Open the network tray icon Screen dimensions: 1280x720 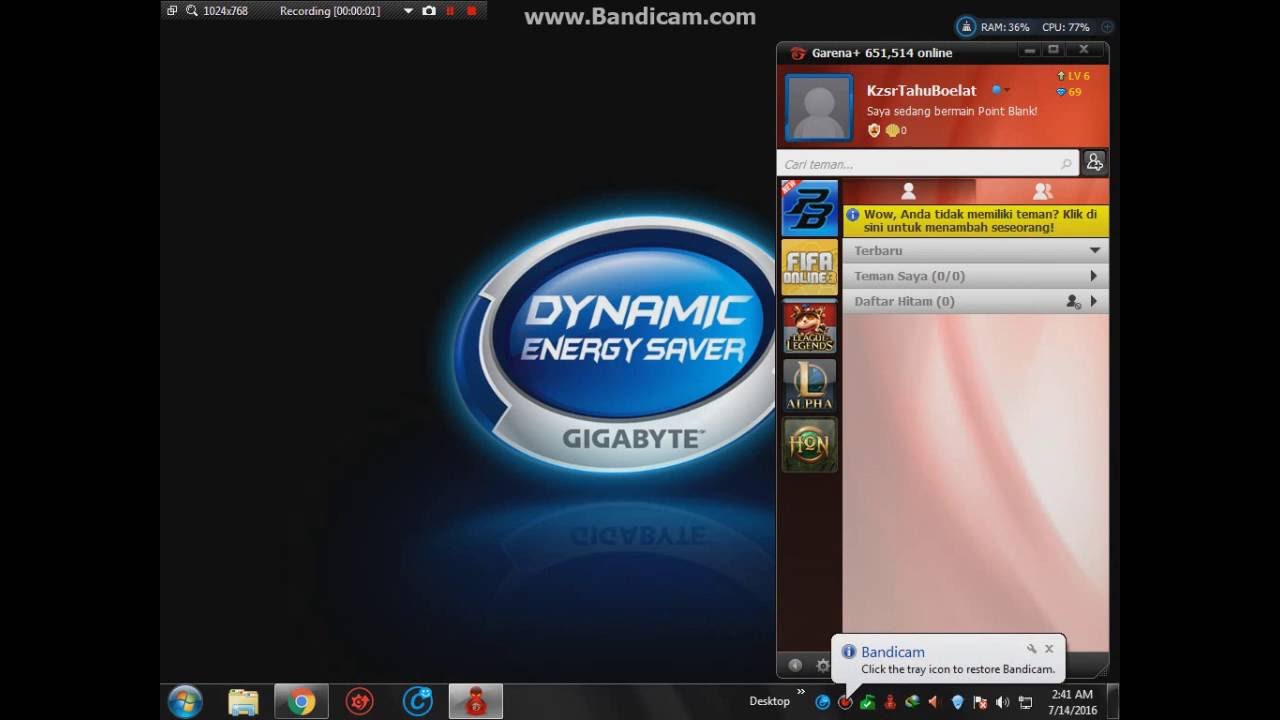[1025, 702]
